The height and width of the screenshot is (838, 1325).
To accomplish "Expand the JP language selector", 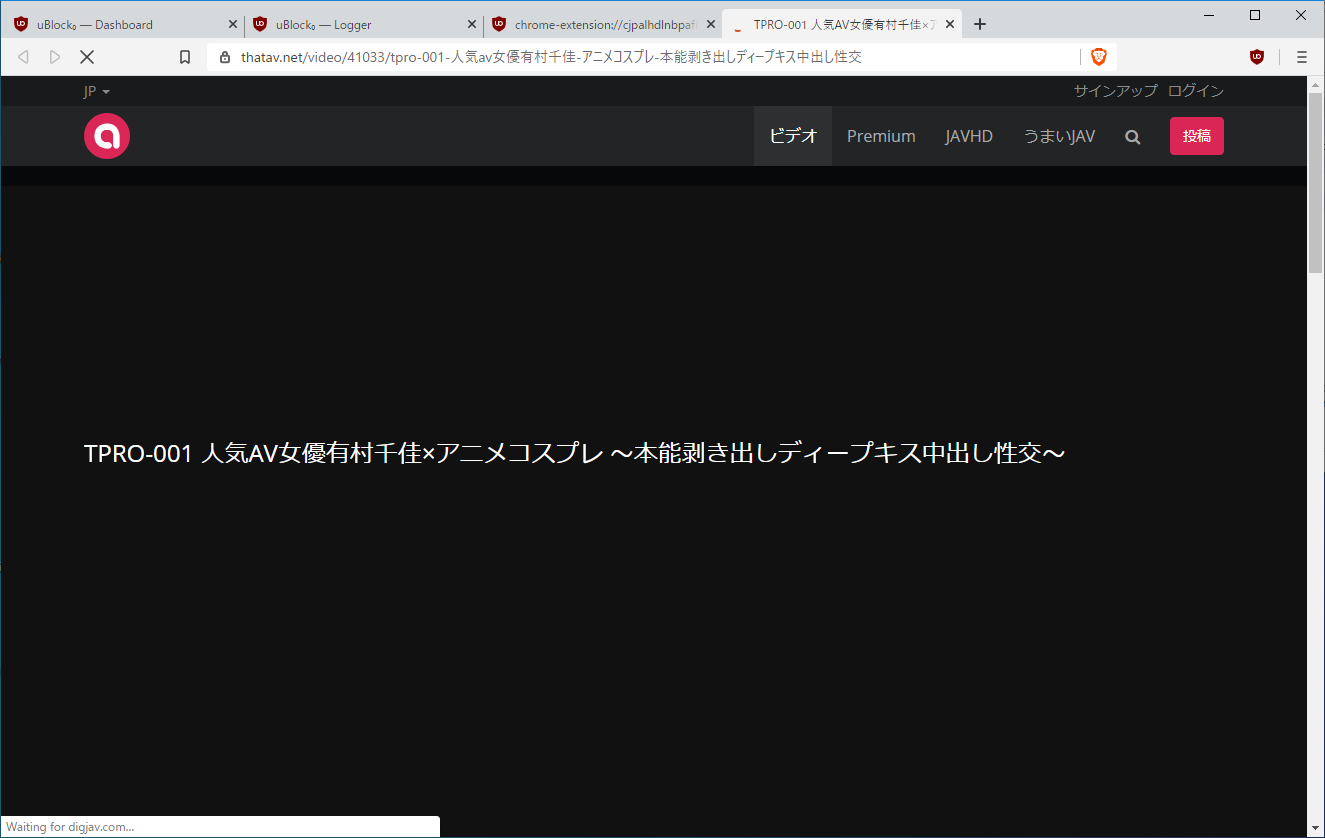I will point(96,90).
